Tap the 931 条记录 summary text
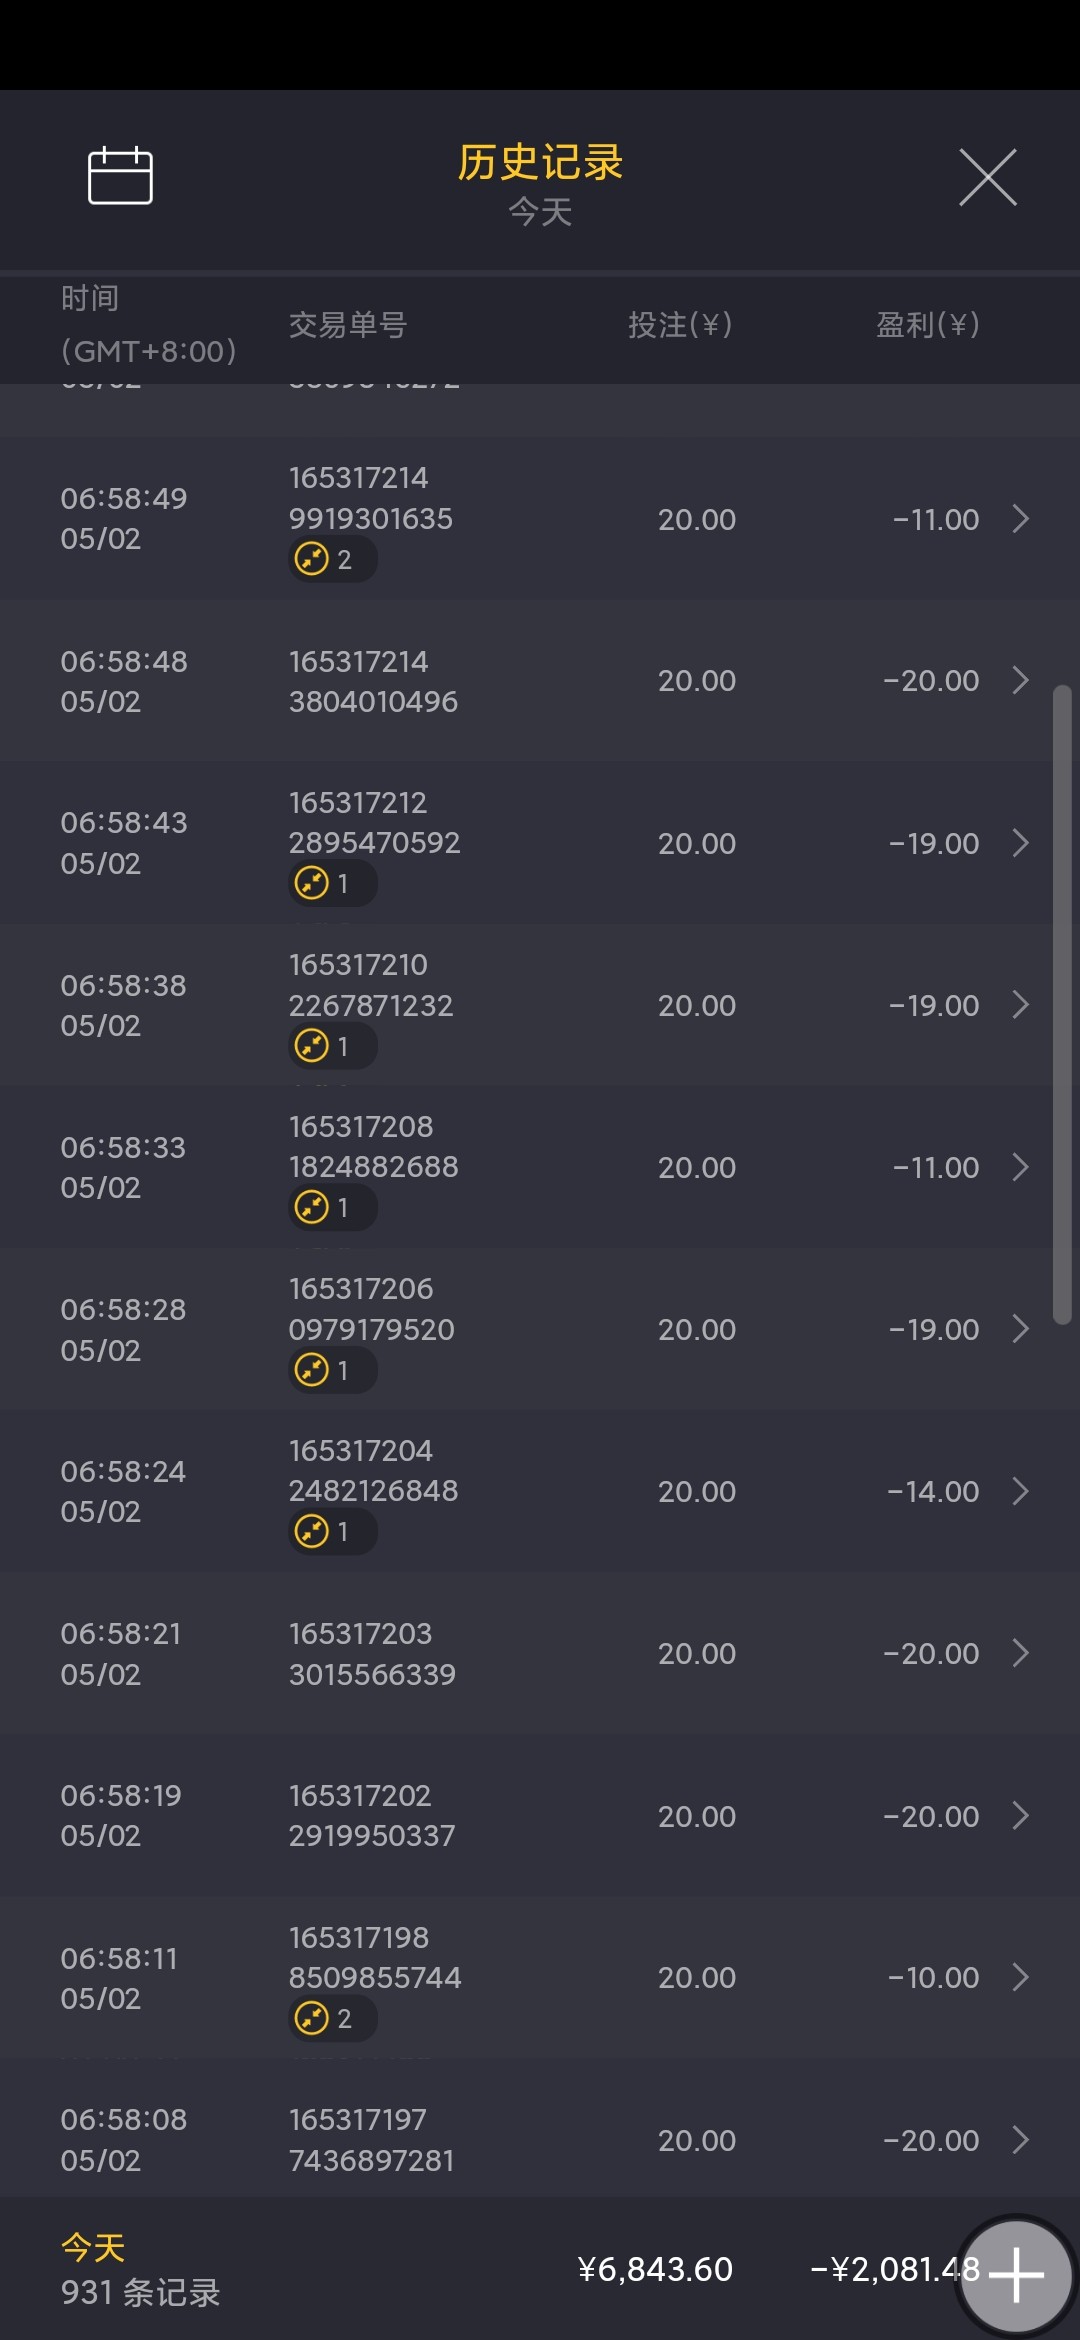Screen dimensions: 1080x2340 [140, 2292]
